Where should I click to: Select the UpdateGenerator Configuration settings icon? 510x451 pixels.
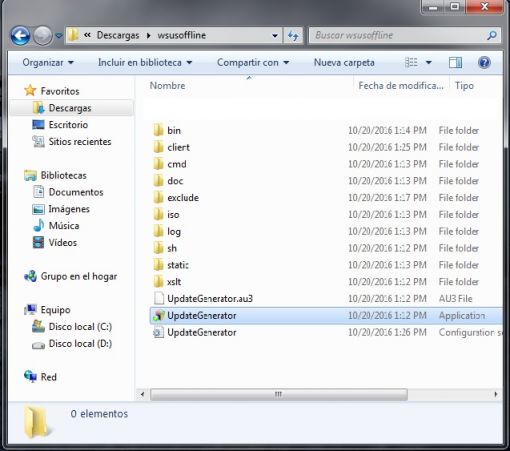pos(159,332)
